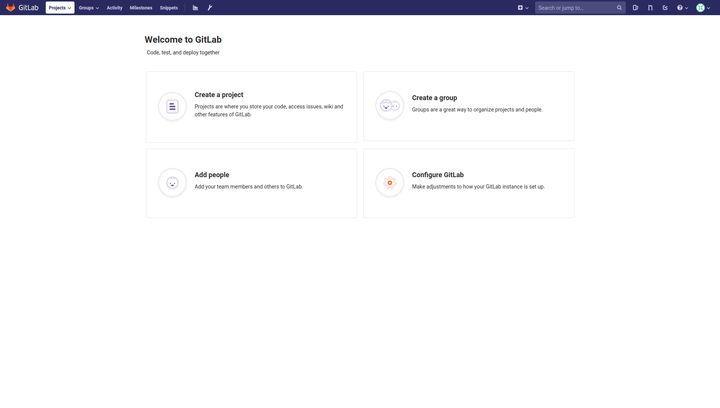The height and width of the screenshot is (408, 720).
Task: Open the Create a group heading
Action: click(x=434, y=98)
